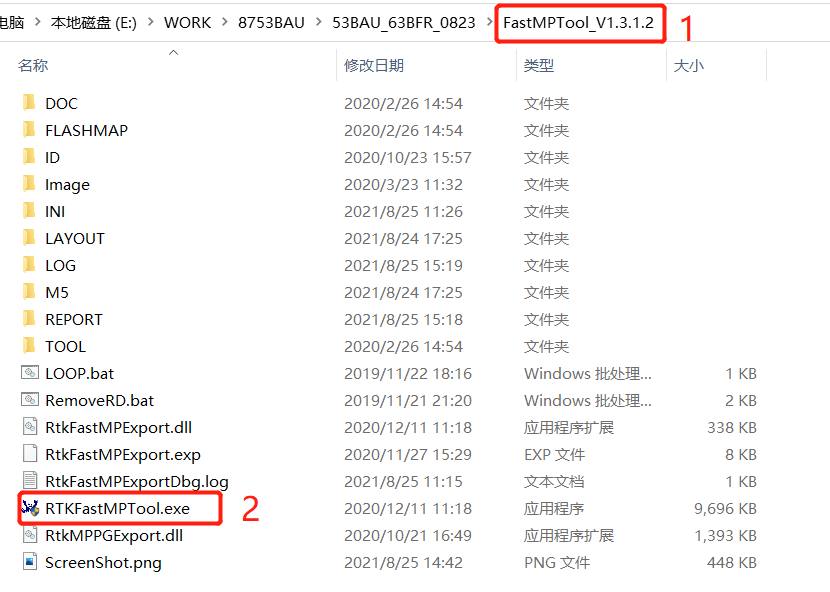The image size is (830, 592).
Task: Click the RemoveRD.bat batch file icon
Action: tap(30, 400)
